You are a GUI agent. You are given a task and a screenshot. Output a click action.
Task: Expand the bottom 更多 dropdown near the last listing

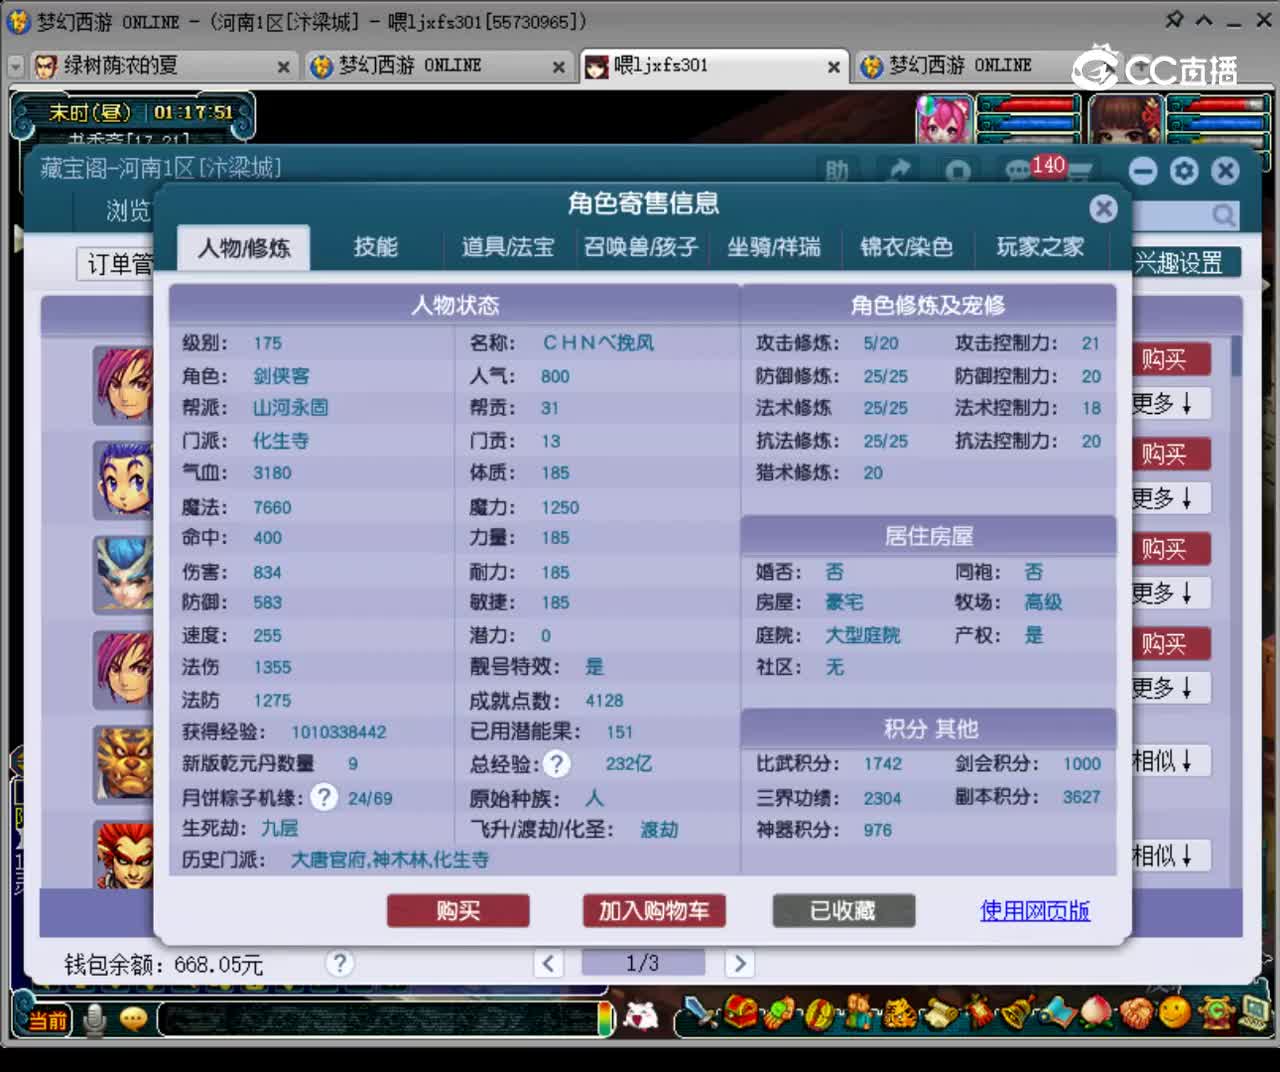pos(1170,687)
